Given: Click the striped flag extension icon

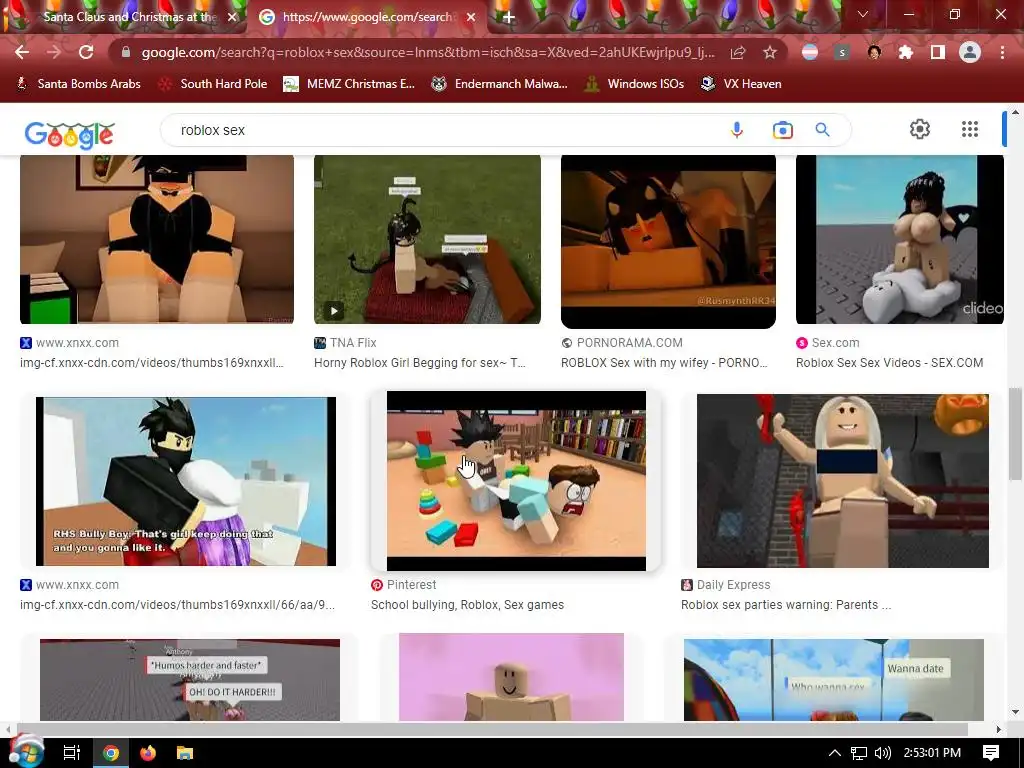Looking at the screenshot, I should (810, 52).
